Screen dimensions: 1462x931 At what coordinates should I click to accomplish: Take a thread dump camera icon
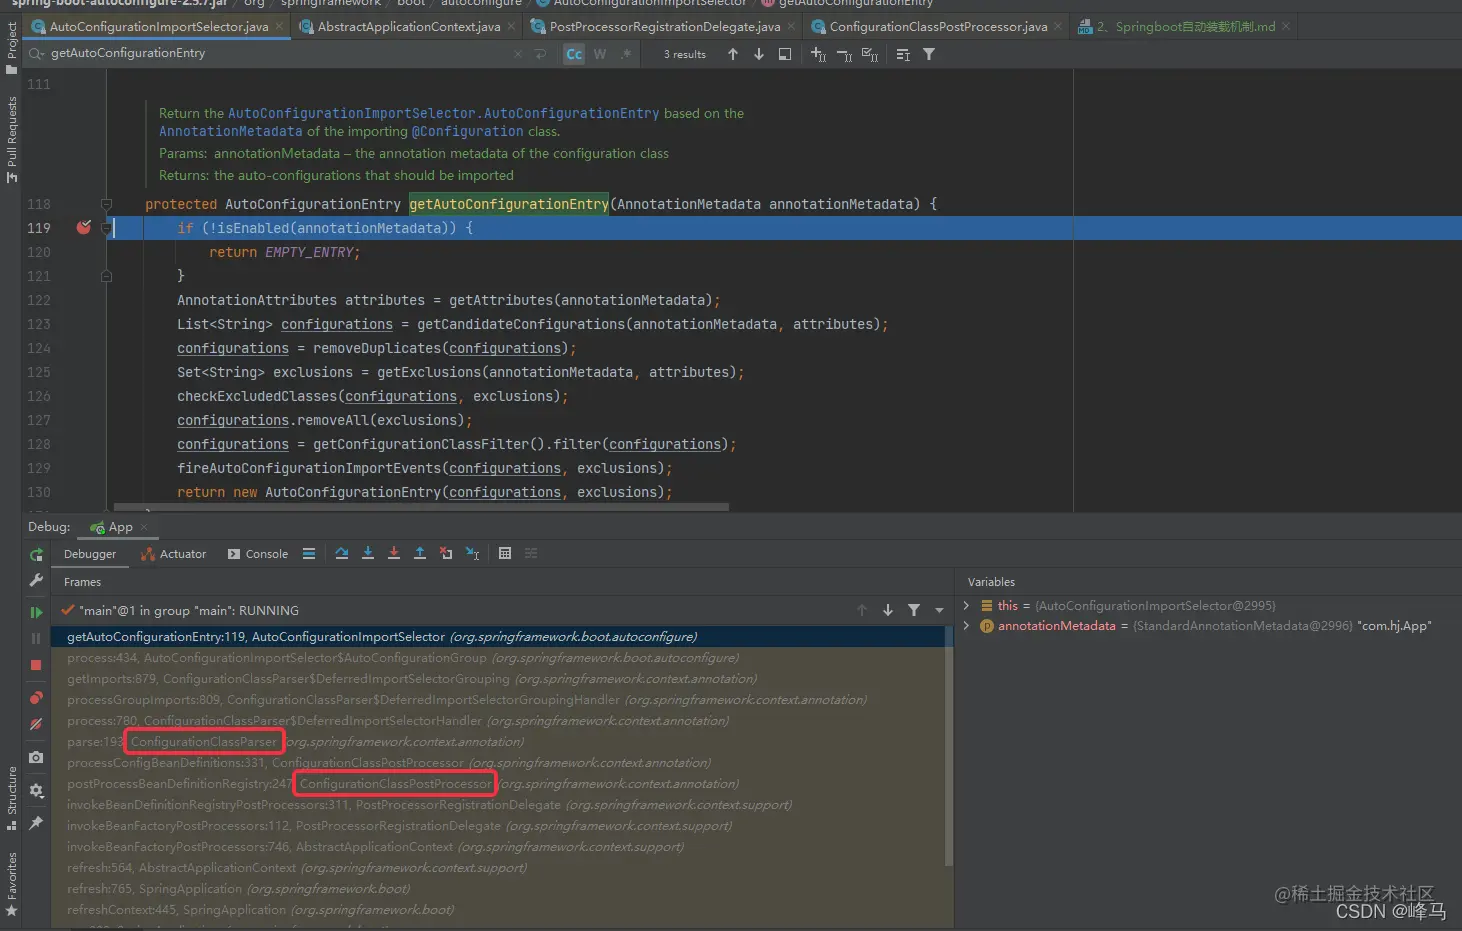click(x=36, y=757)
